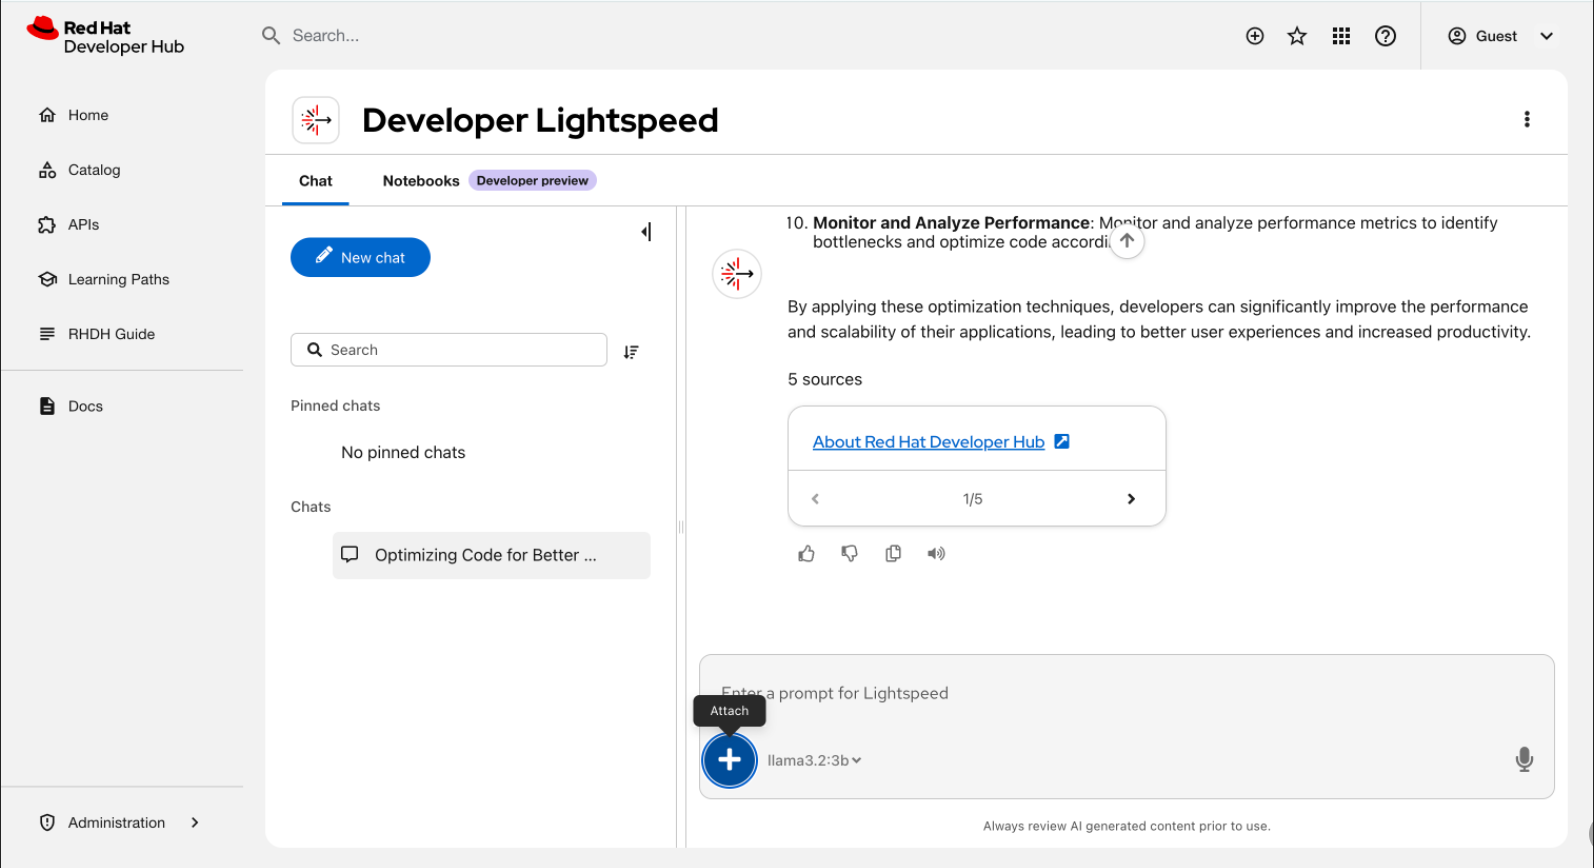Viewport: 1594px width, 868px height.
Task: Click the Attach plus button
Action: pos(730,760)
